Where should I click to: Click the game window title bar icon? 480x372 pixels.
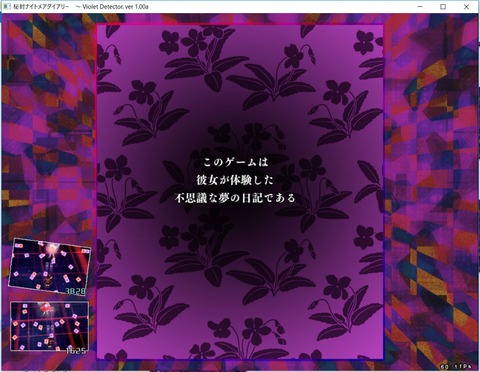point(6,7)
